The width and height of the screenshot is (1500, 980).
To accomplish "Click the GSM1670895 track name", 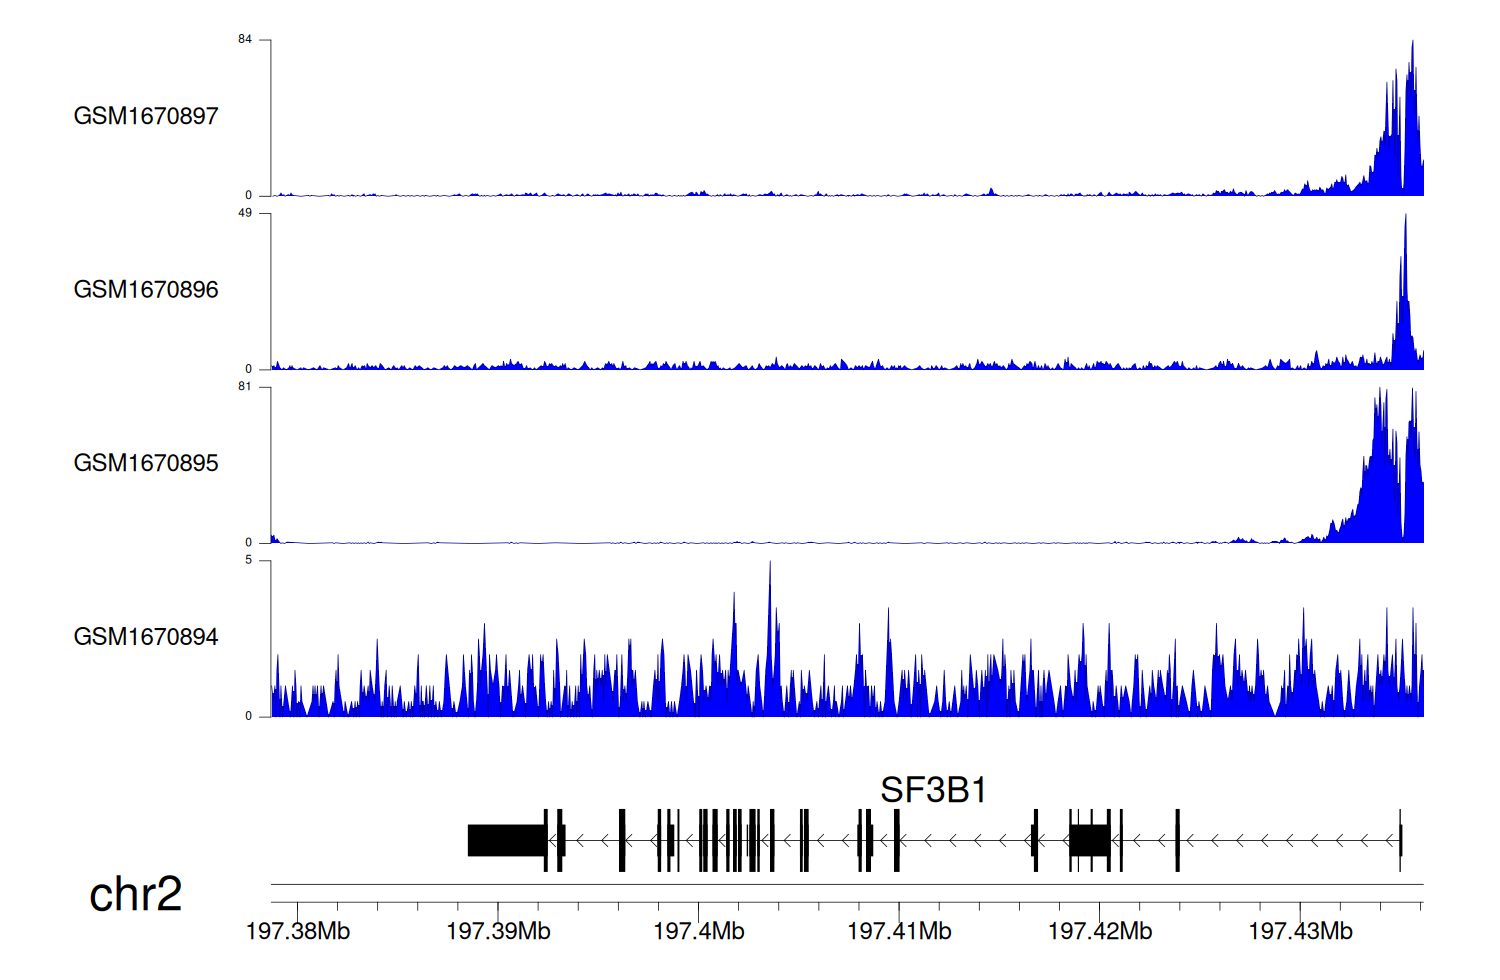I will [146, 463].
